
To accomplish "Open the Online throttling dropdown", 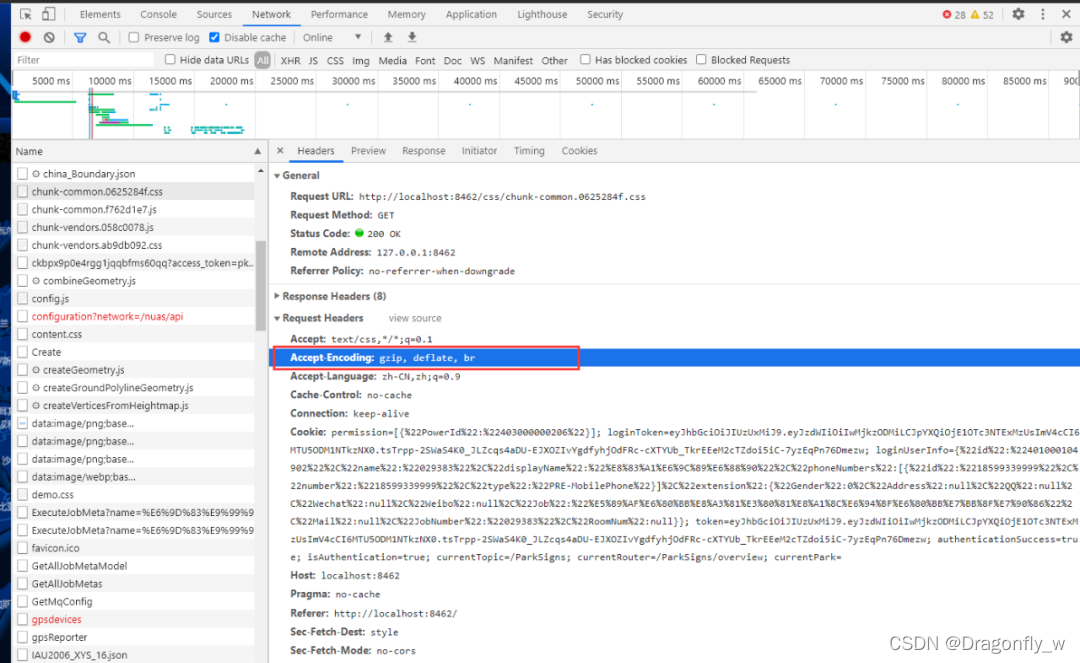I will 332,37.
